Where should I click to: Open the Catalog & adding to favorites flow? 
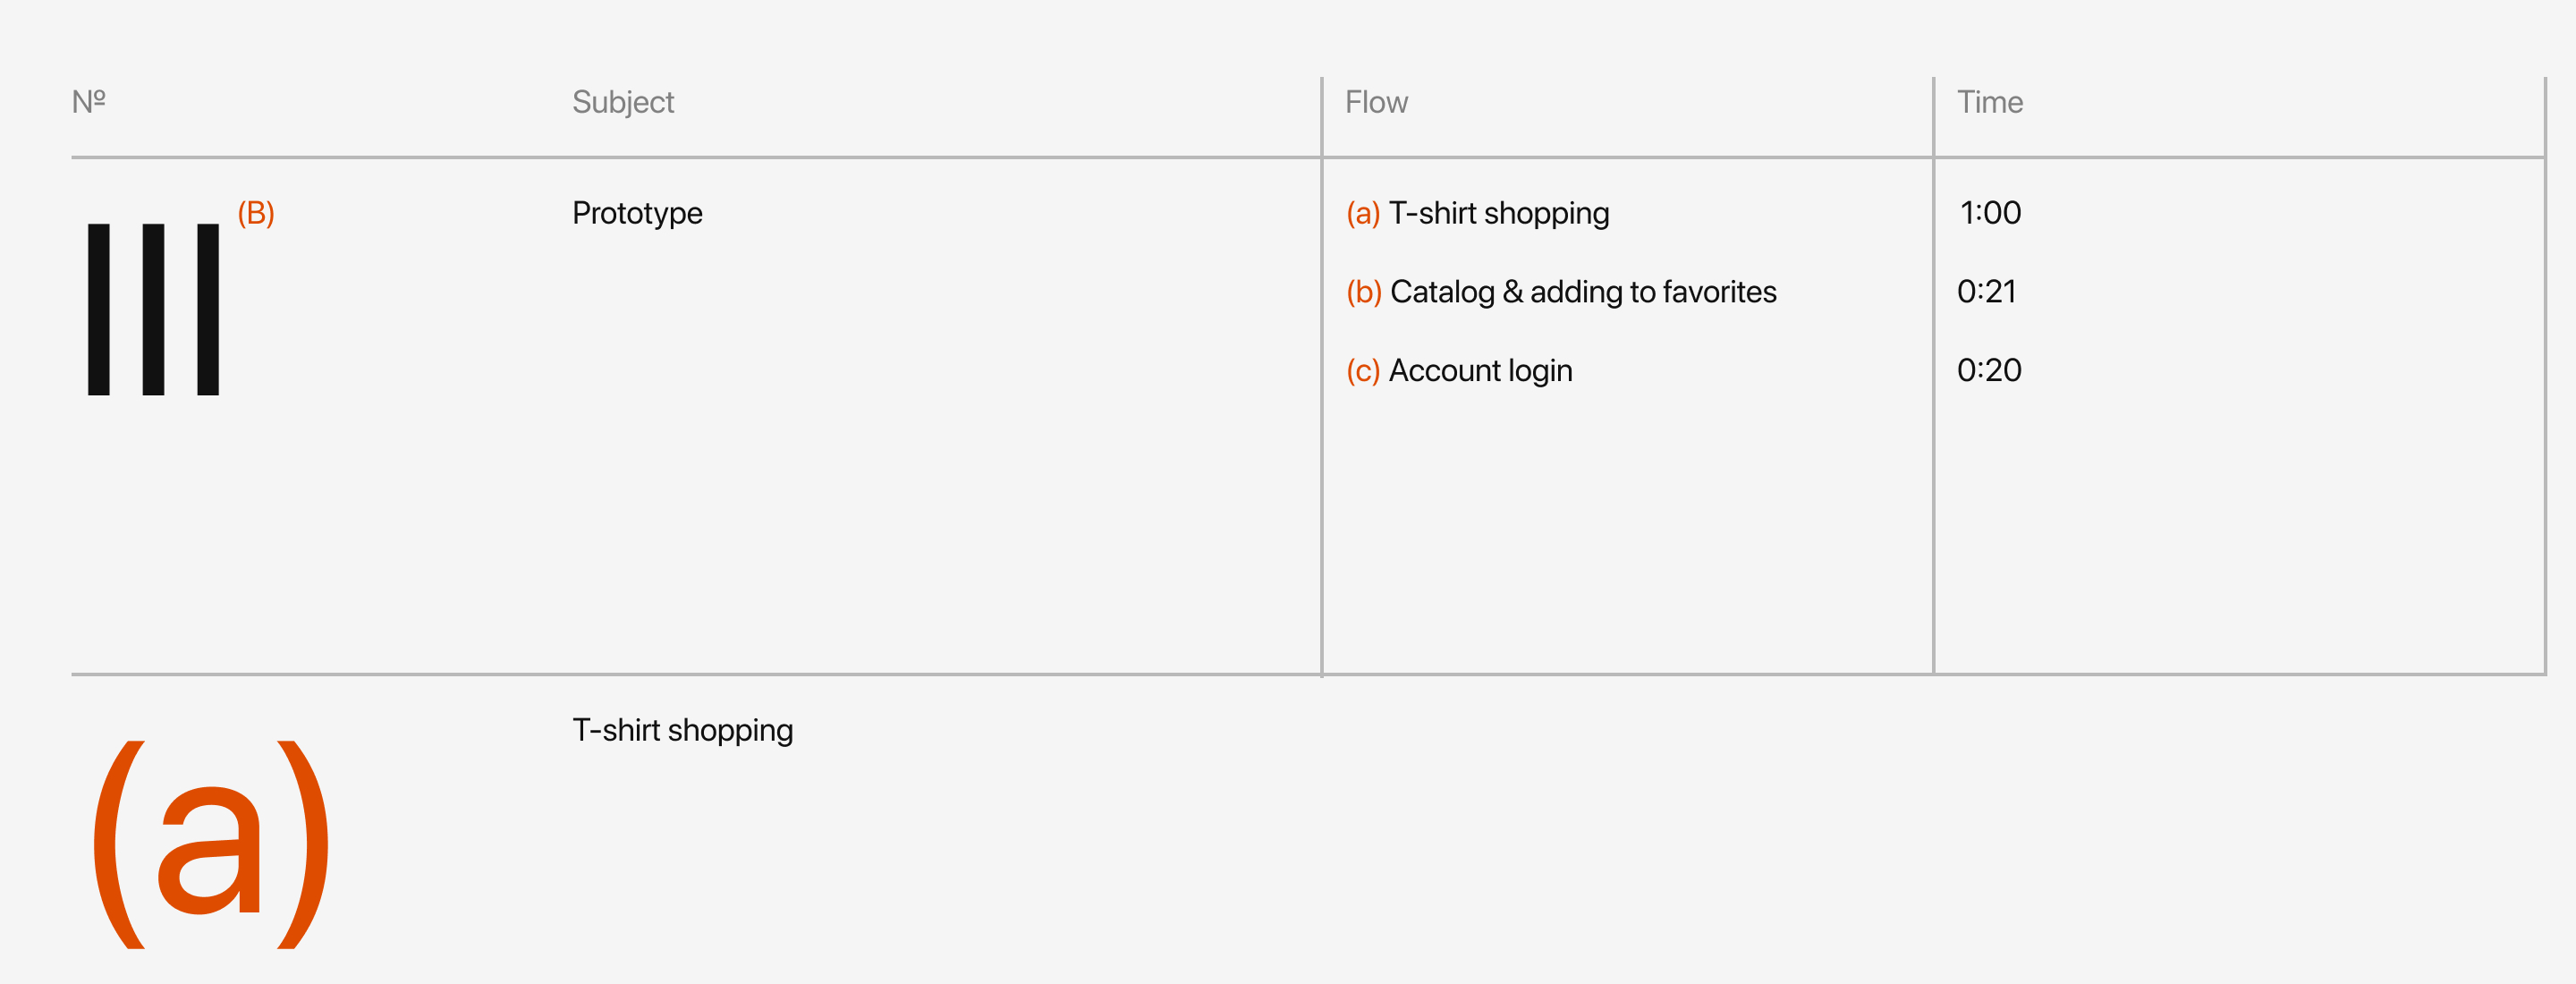click(1583, 292)
